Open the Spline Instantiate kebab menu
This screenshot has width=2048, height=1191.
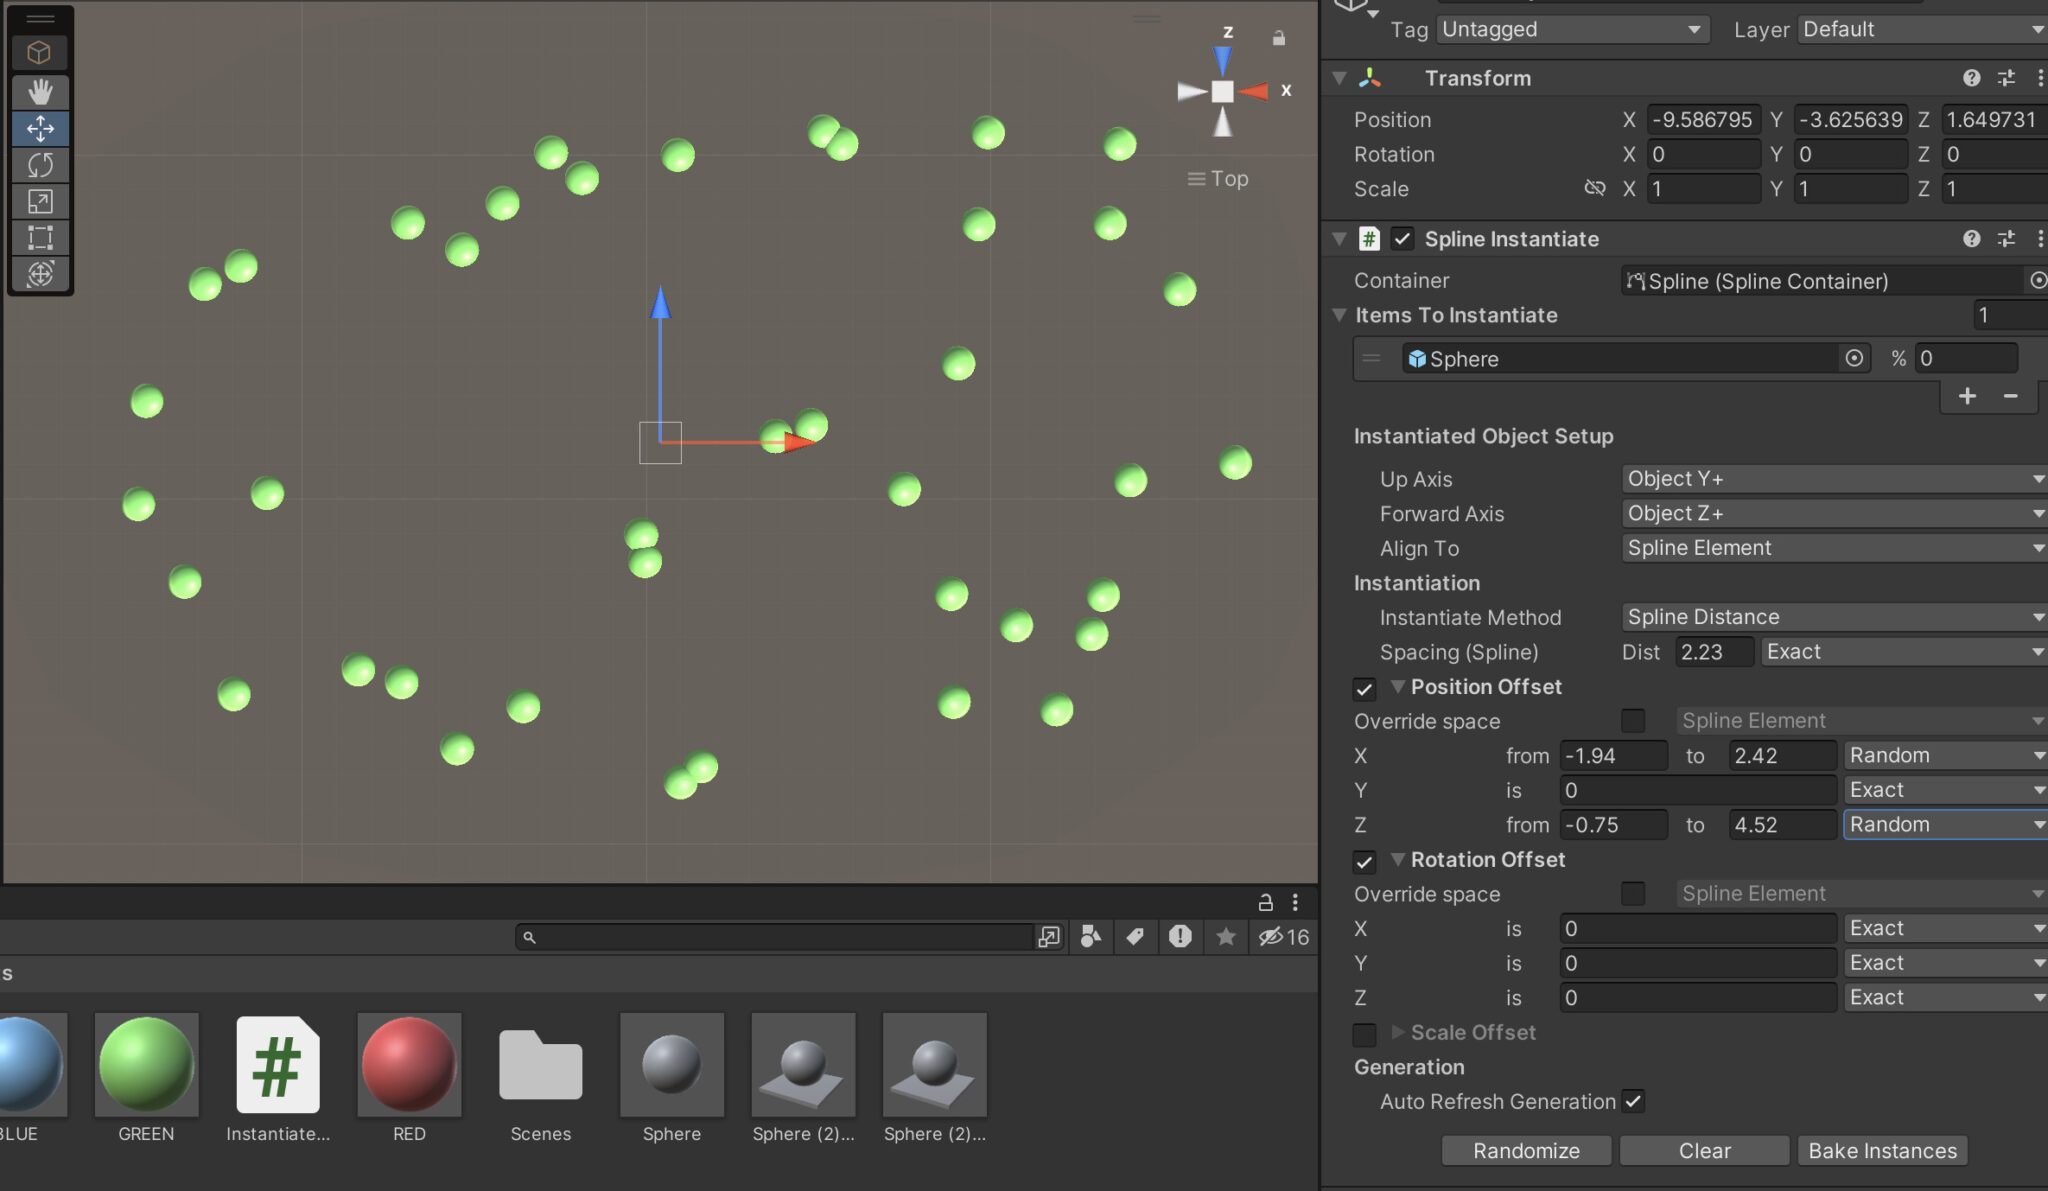click(x=2042, y=239)
